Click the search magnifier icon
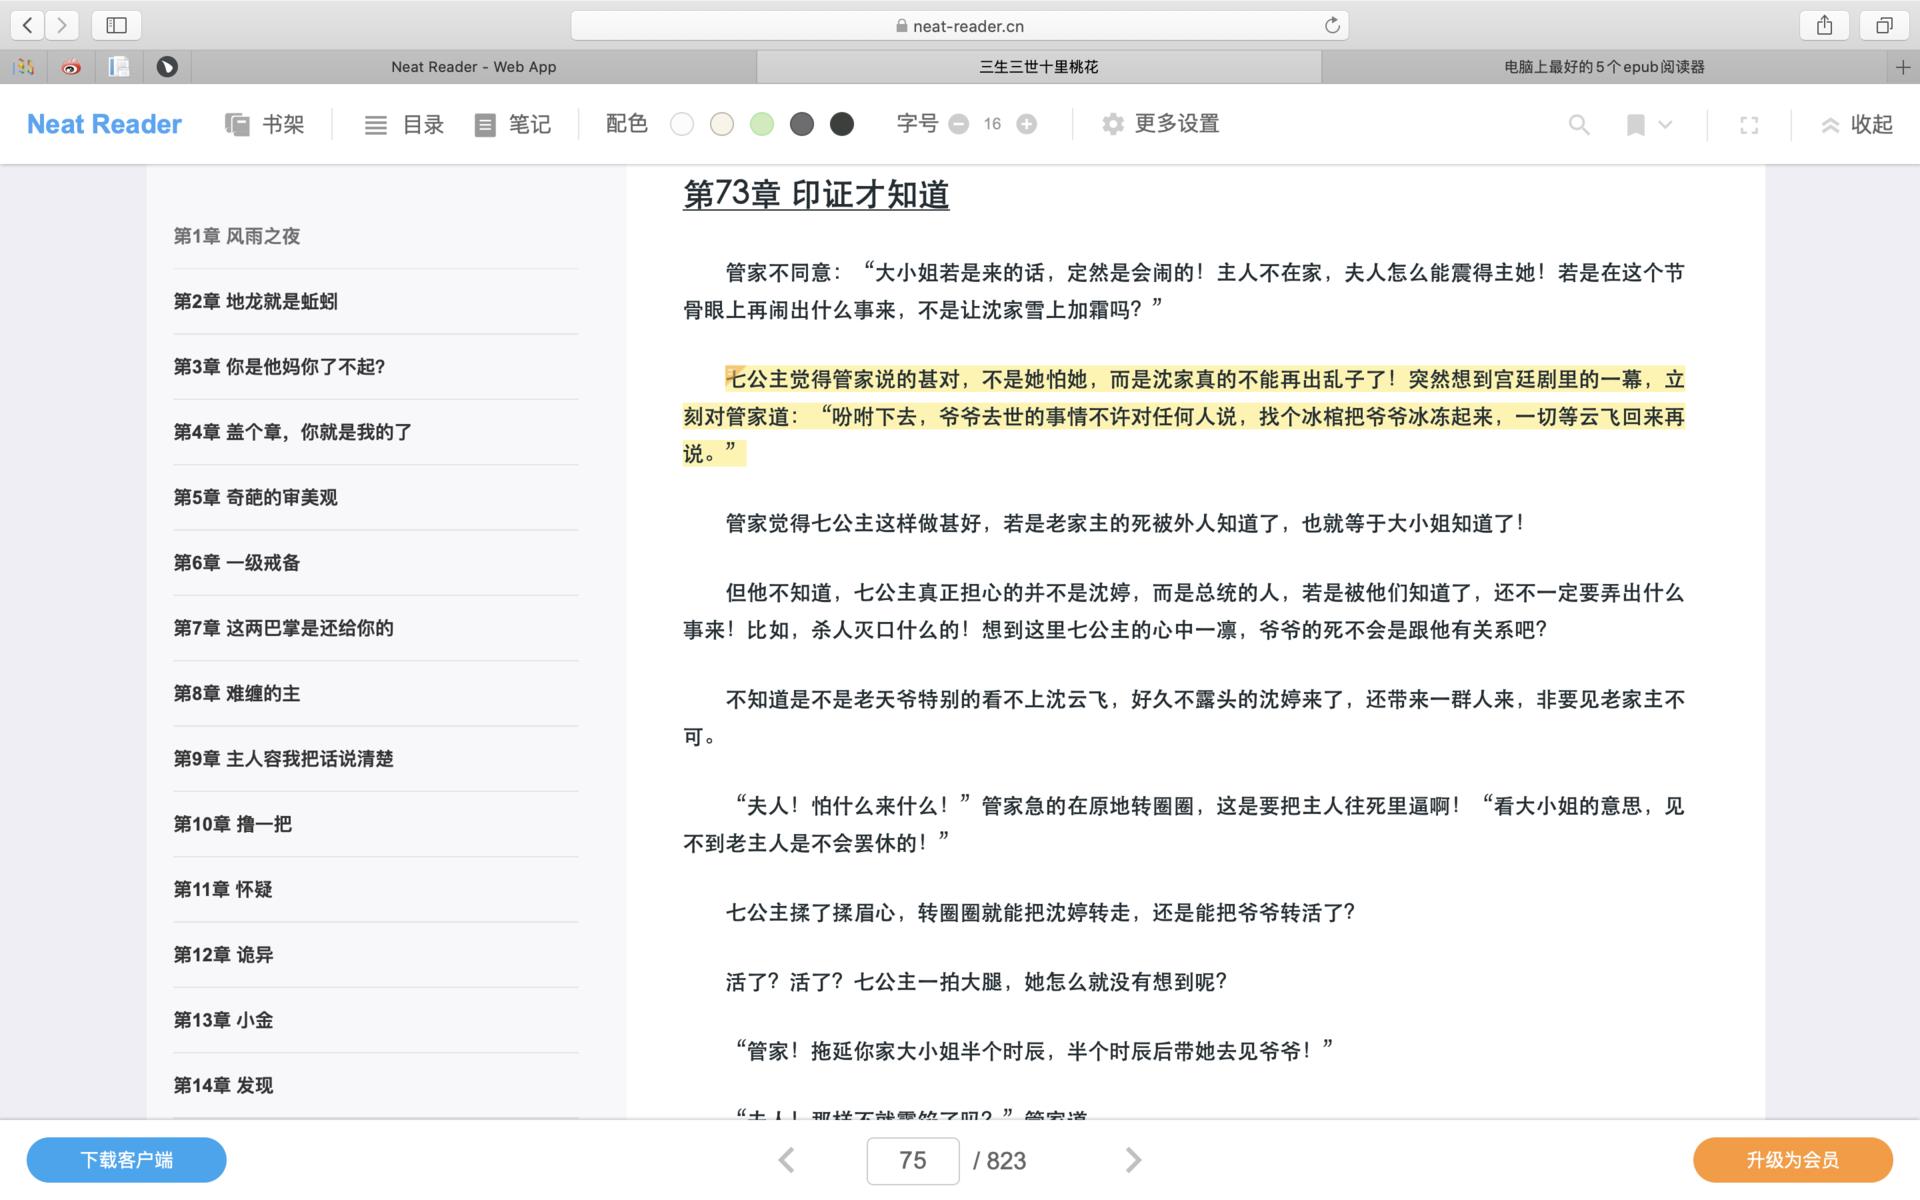 [1578, 124]
